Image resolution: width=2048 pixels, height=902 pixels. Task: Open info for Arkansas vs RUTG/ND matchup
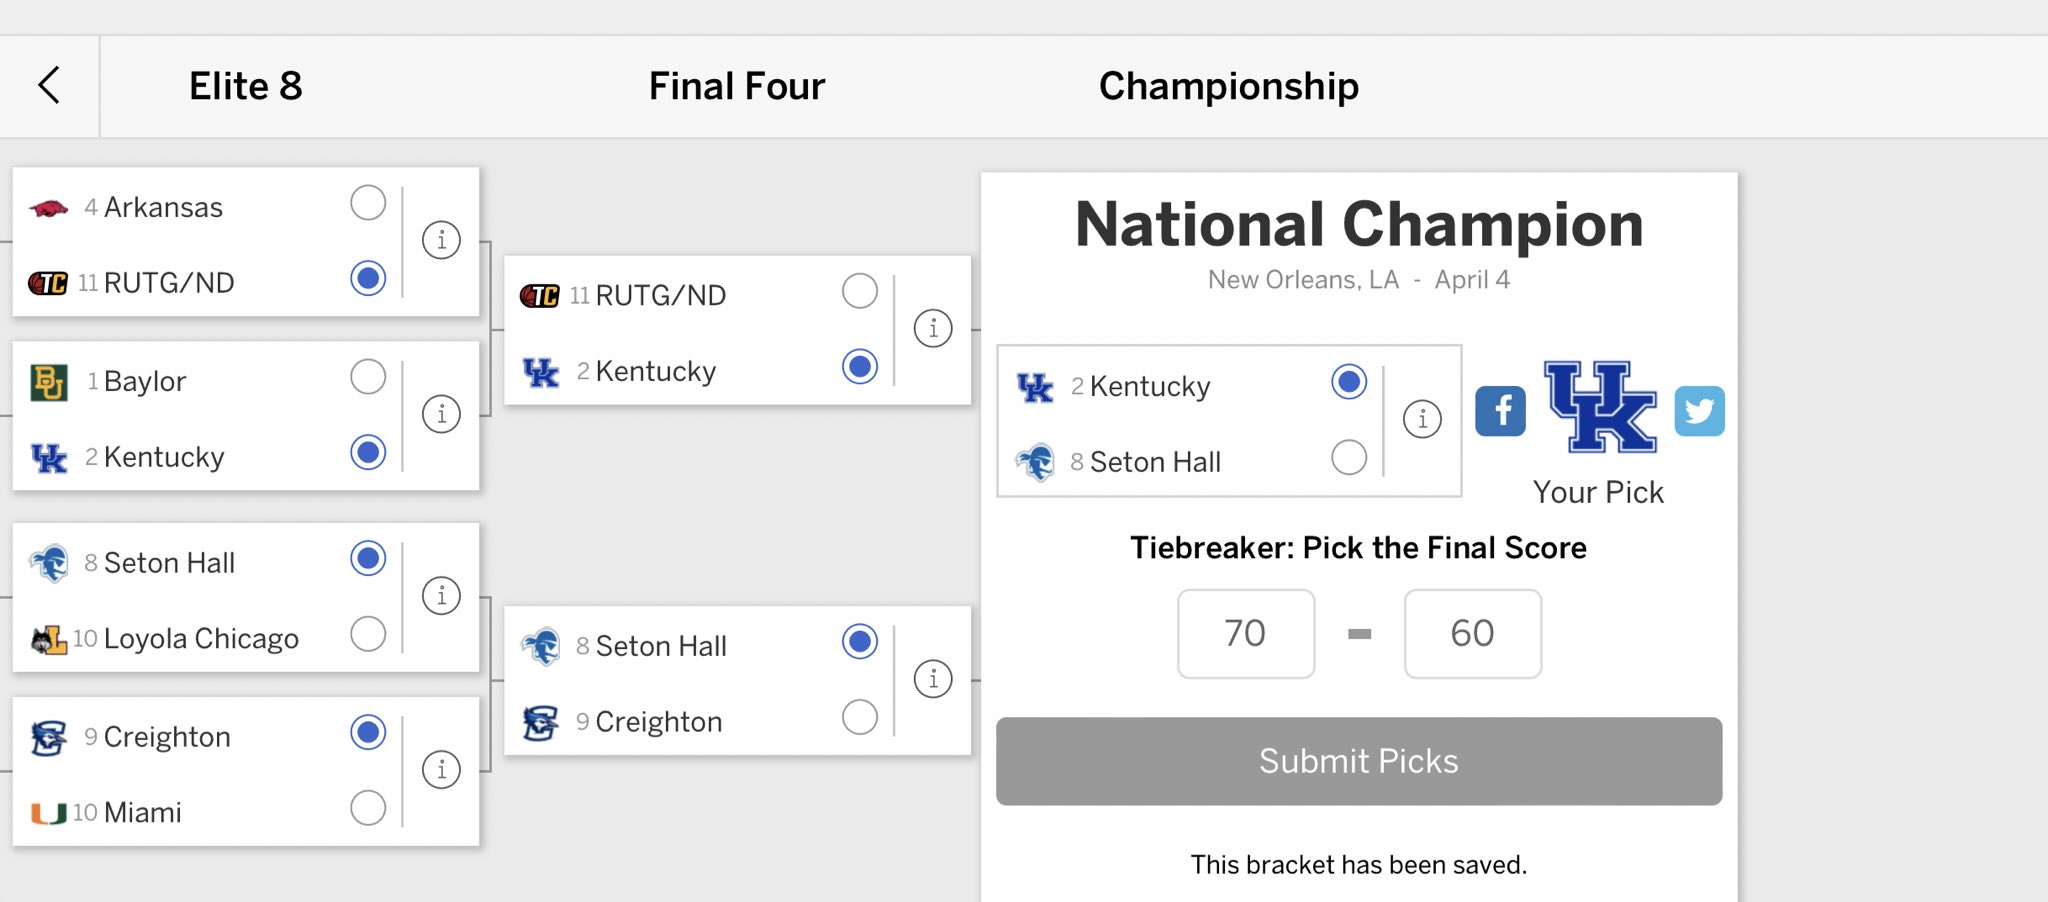pos(441,240)
